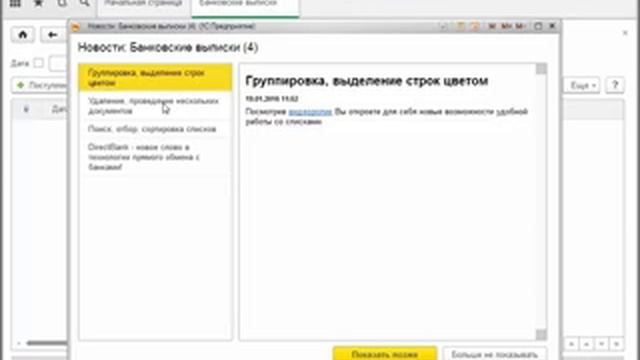Click the article scrollbar down button

(541, 335)
